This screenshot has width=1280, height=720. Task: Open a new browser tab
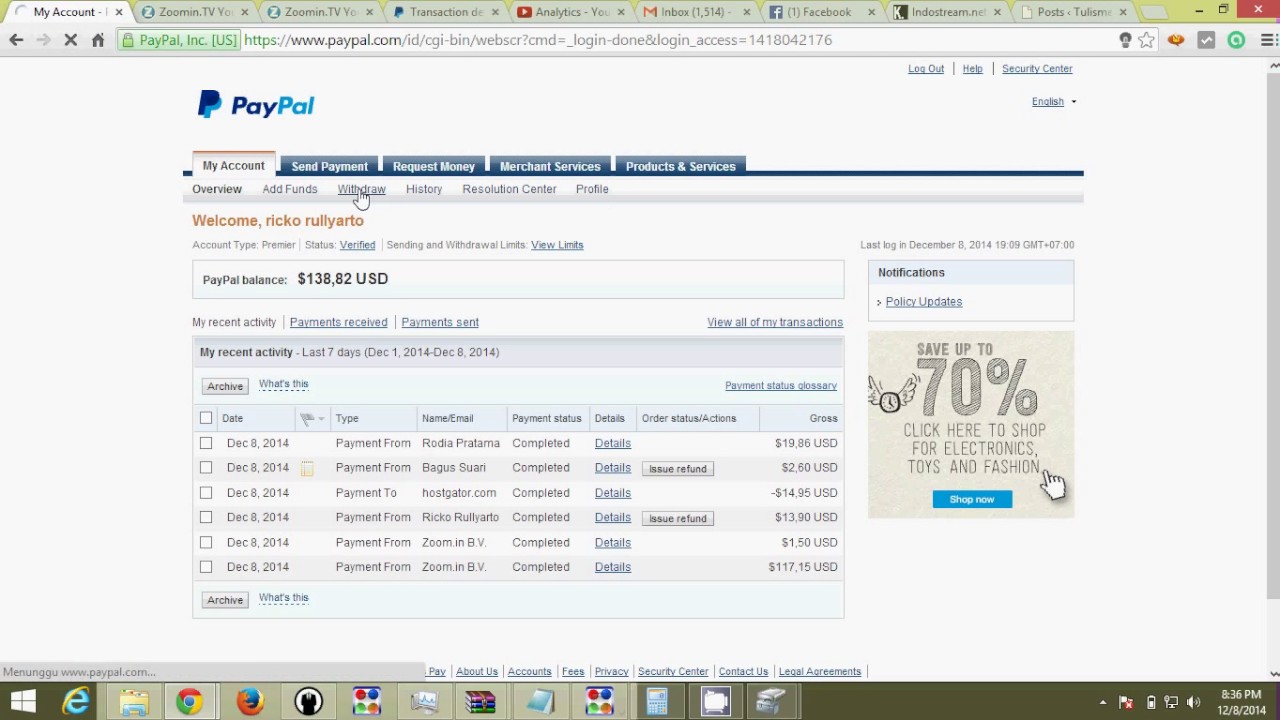[1154, 12]
